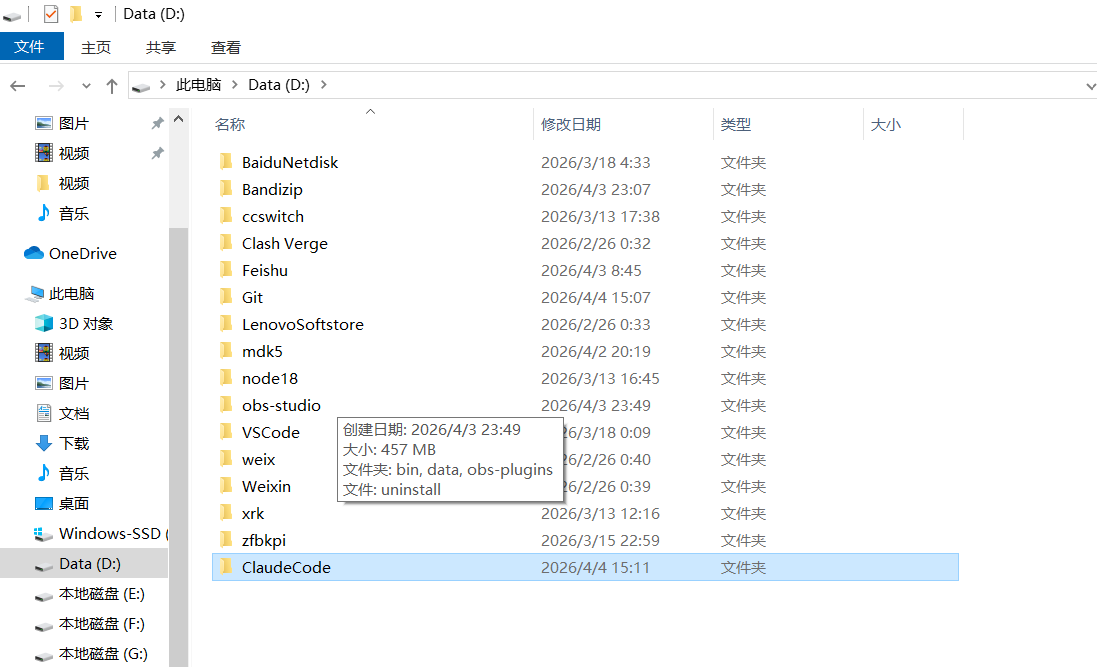Click the navigation pane scroll up arrow
Viewport: 1097px width, 667px height.
click(178, 119)
